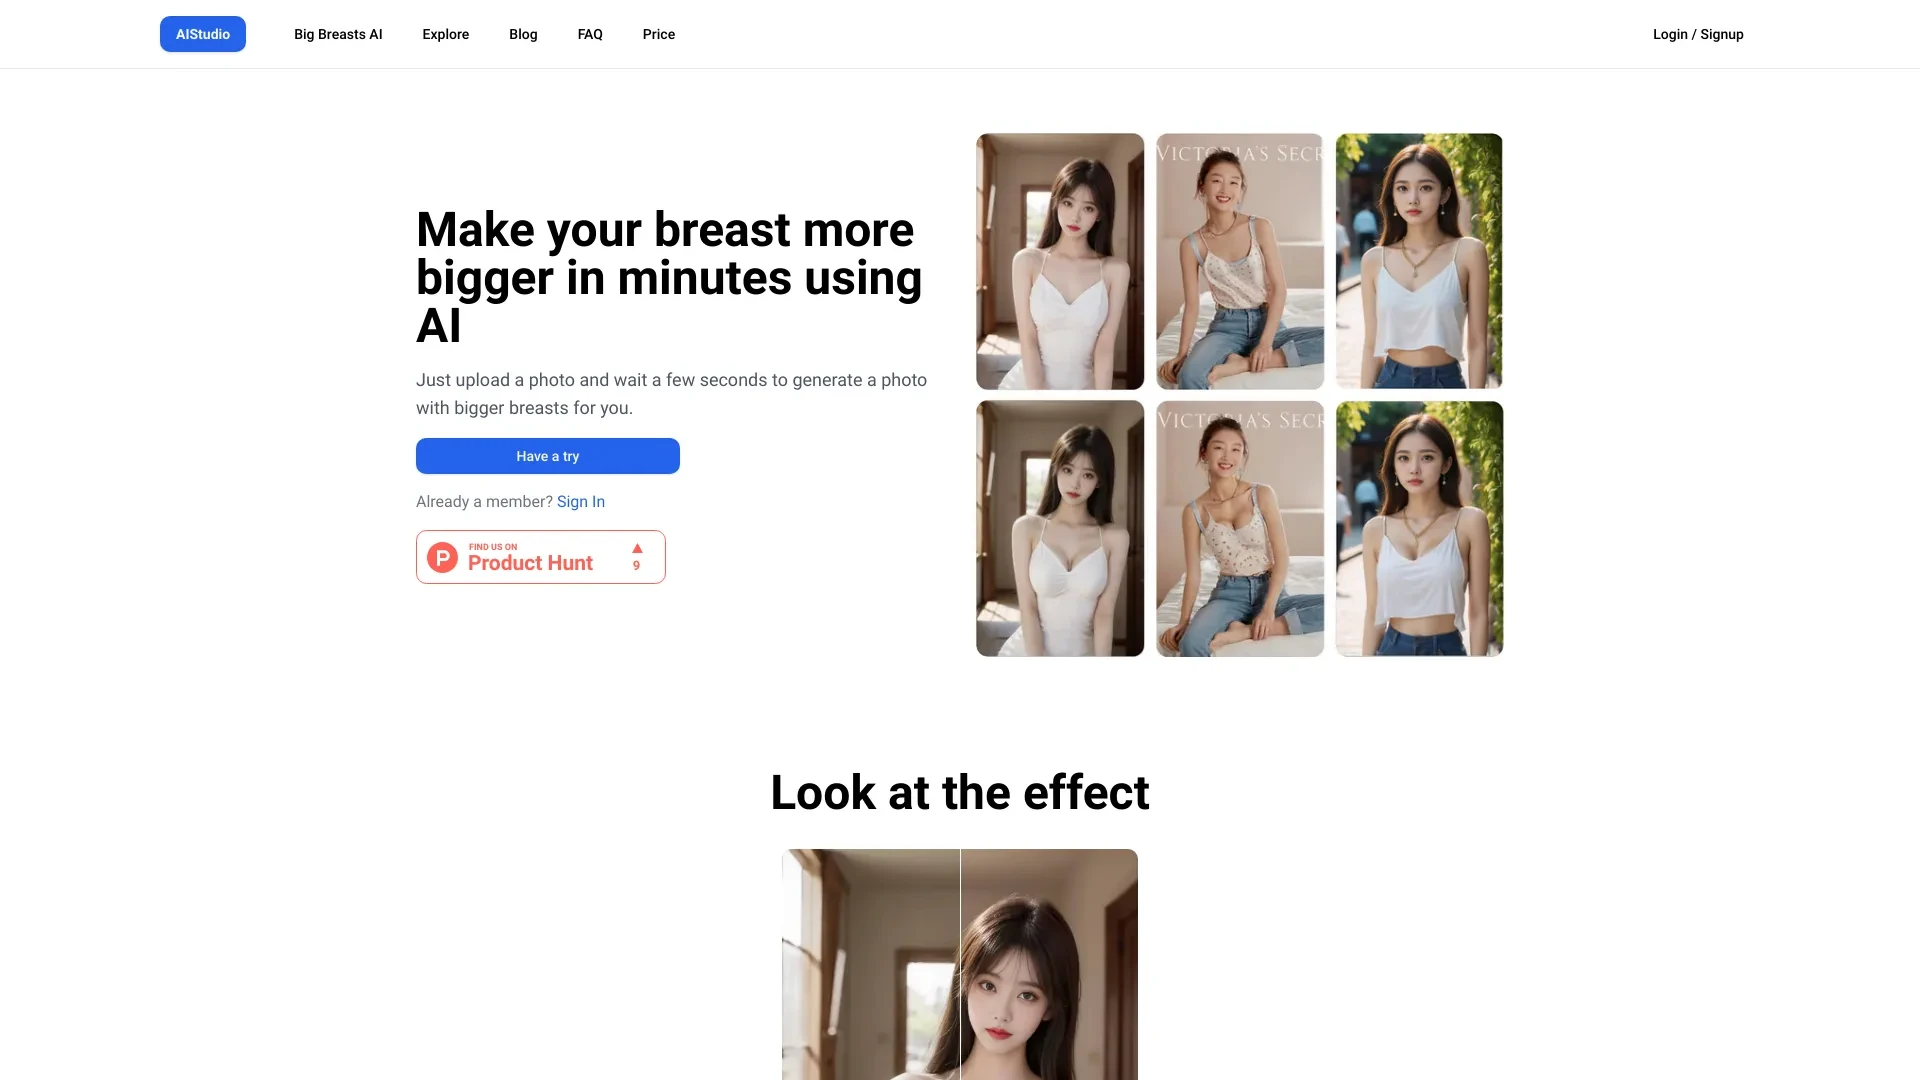Image resolution: width=1920 pixels, height=1080 pixels.
Task: Select the 'Blog' tab
Action: pos(522,33)
